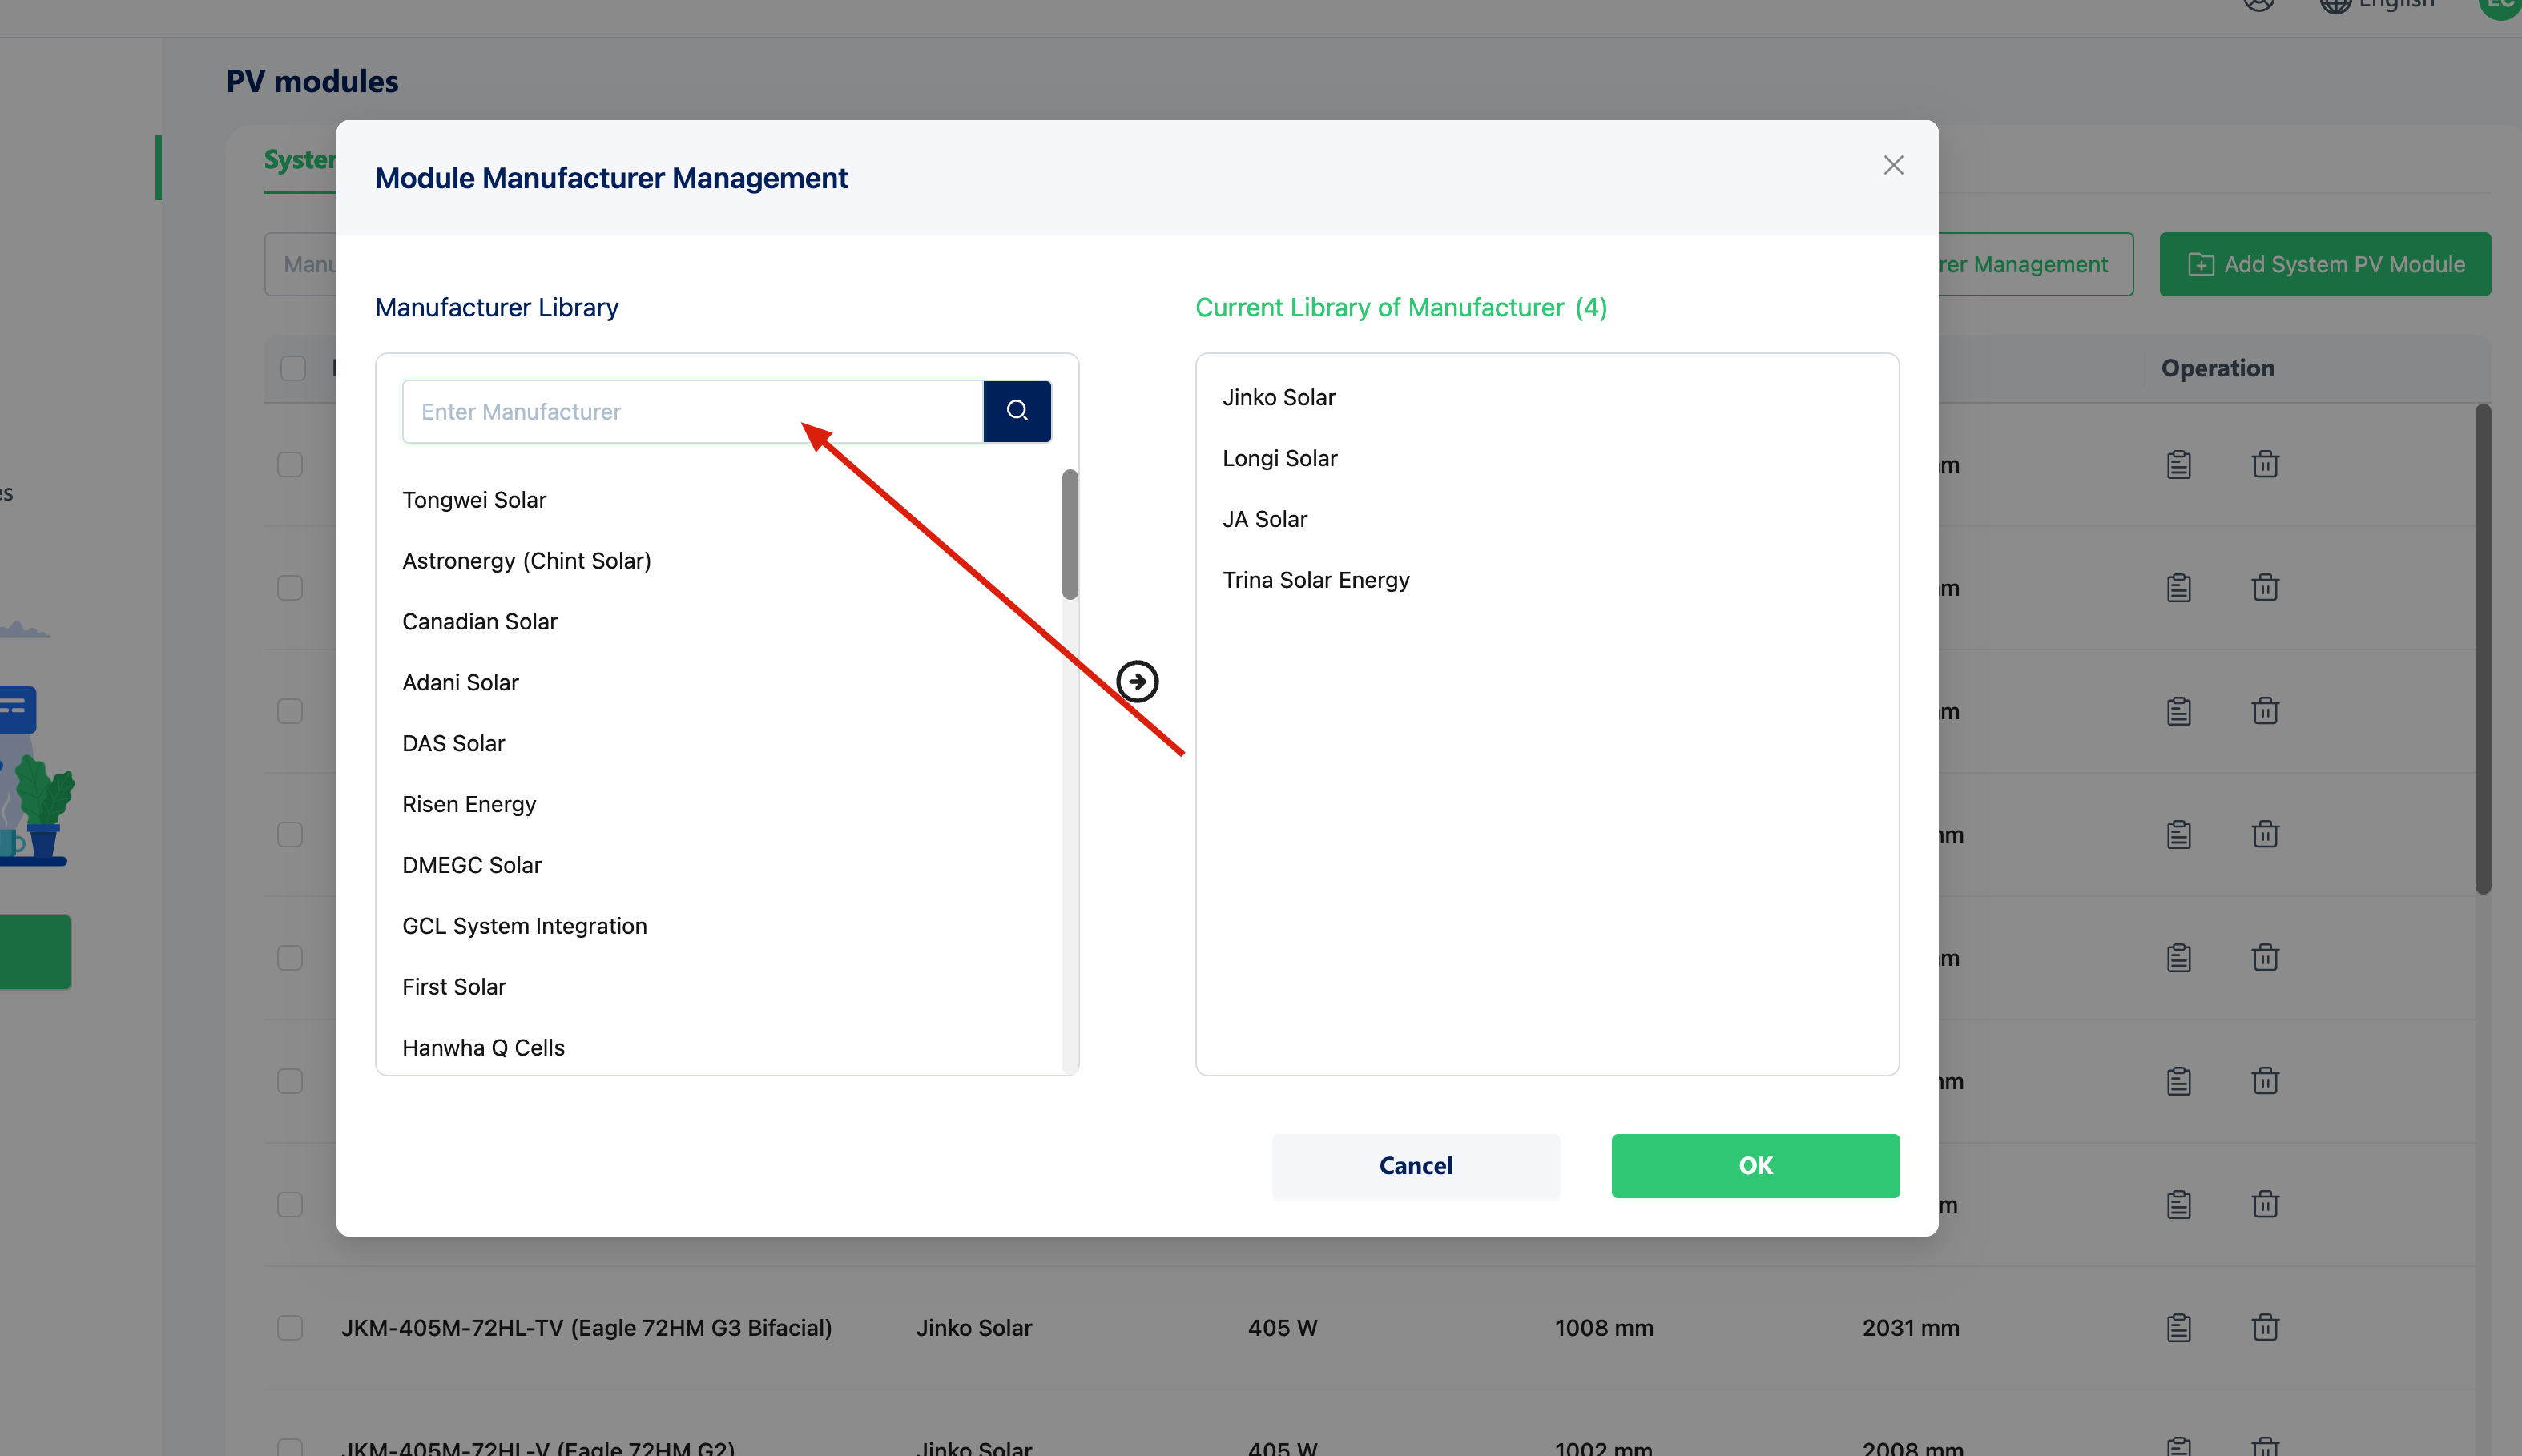Click the trash icon in the third table row
Viewport: 2522px width, 1456px height.
2265,711
